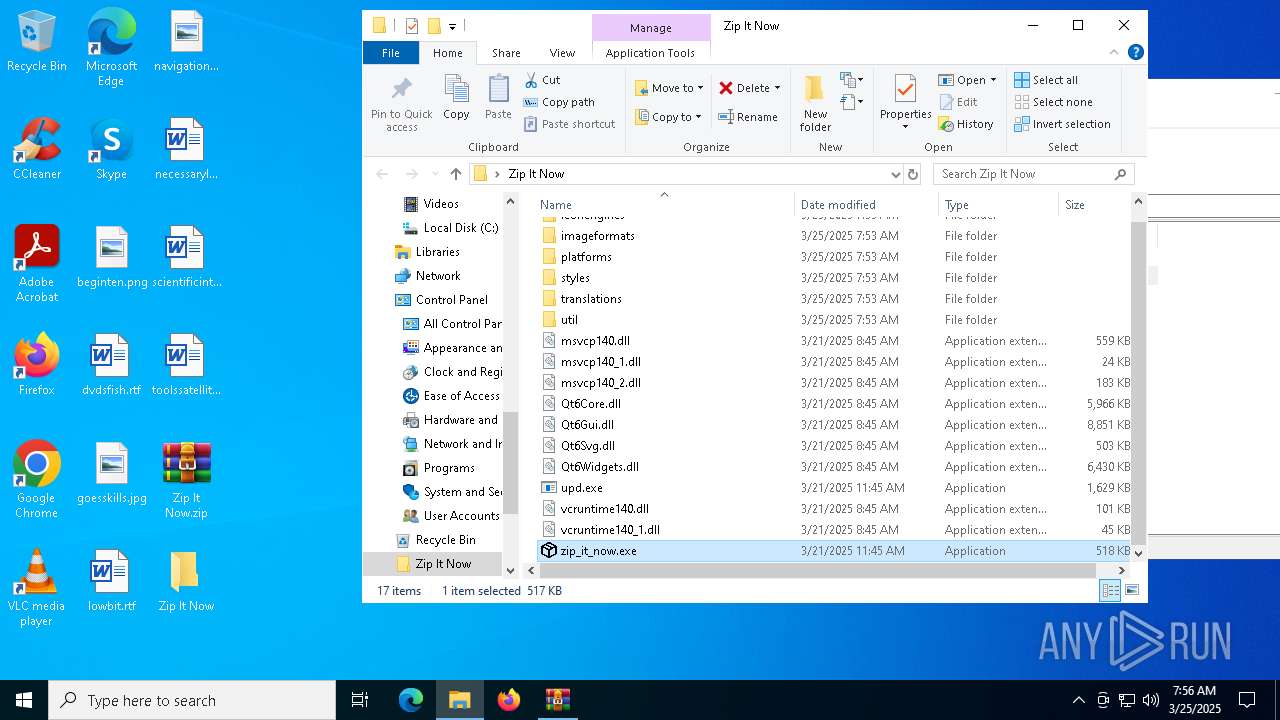Switch to Large icons view layout

(x=1132, y=591)
